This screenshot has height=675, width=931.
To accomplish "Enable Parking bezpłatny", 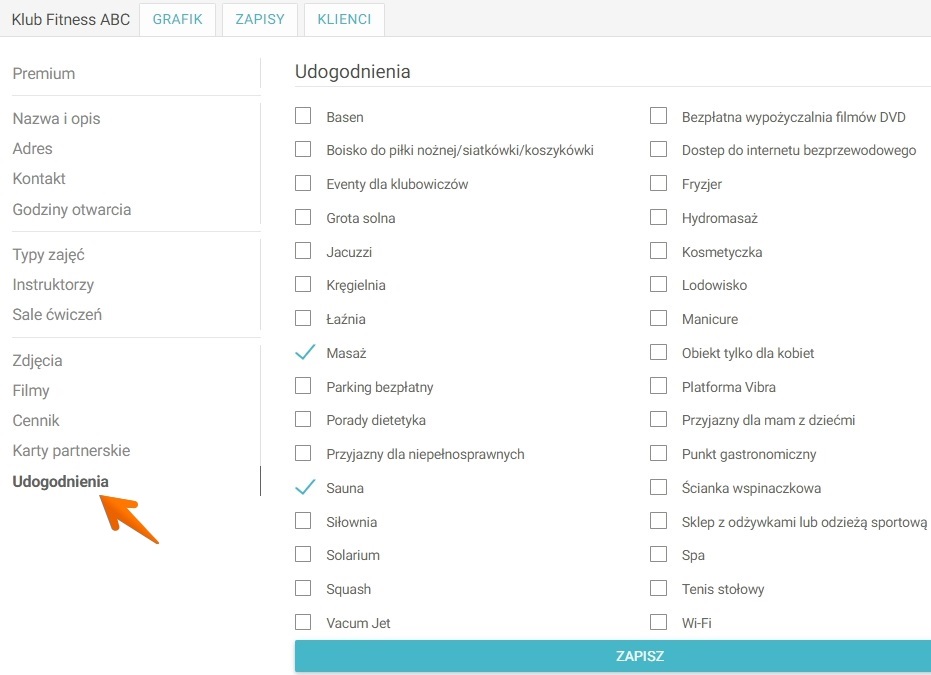I will click(x=303, y=386).
